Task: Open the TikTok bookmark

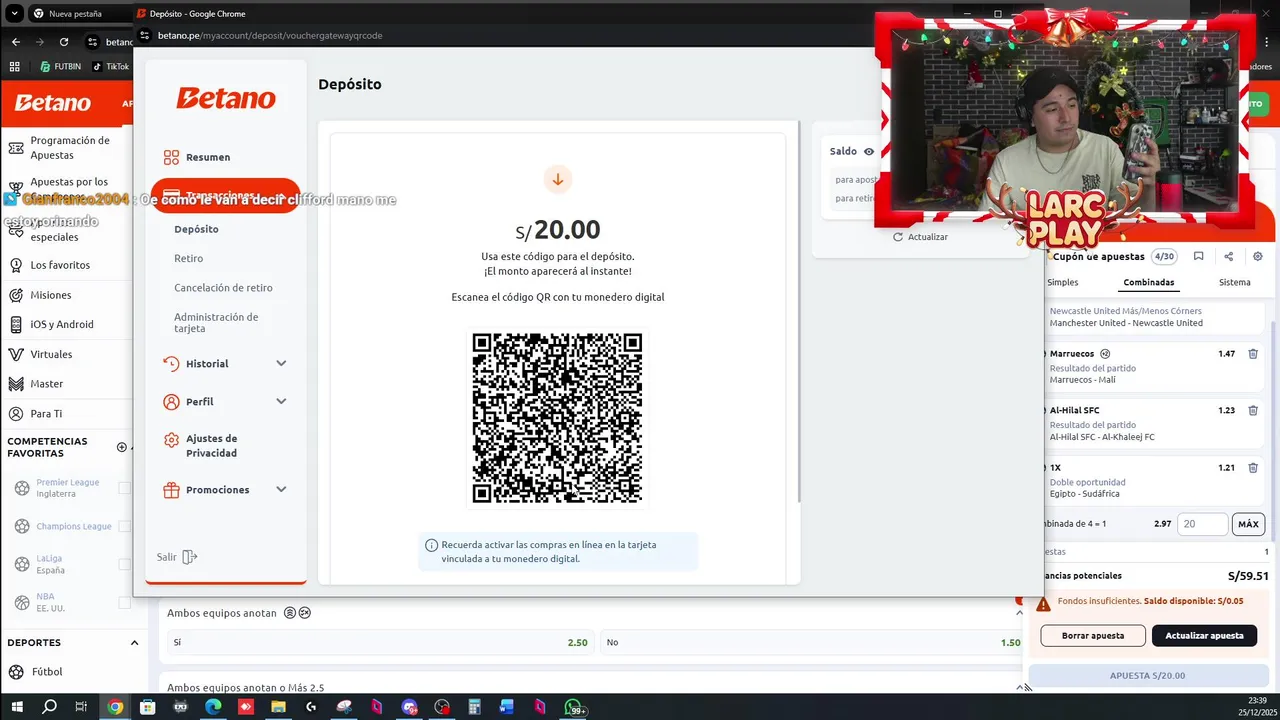Action: pos(111,67)
